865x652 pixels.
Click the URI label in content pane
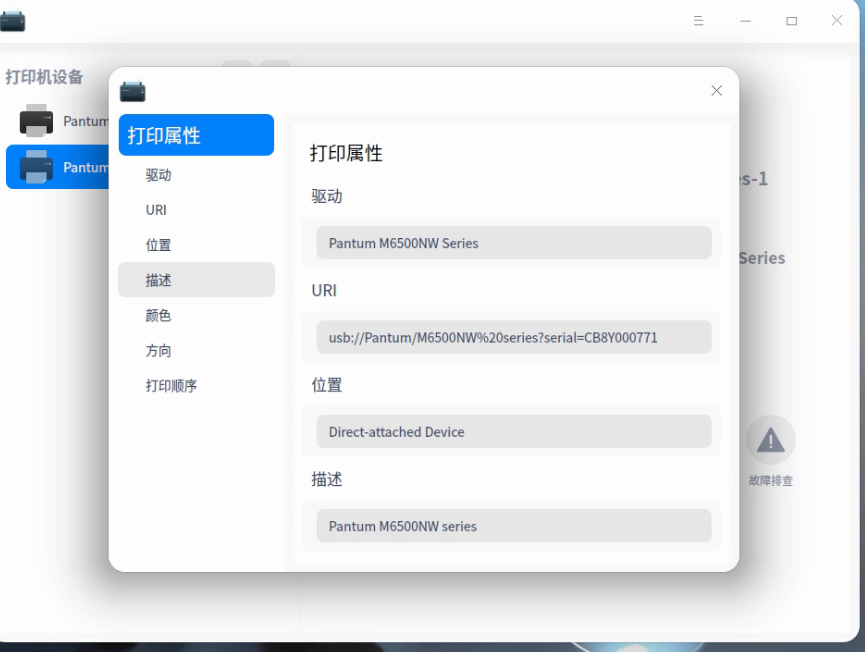click(x=324, y=290)
